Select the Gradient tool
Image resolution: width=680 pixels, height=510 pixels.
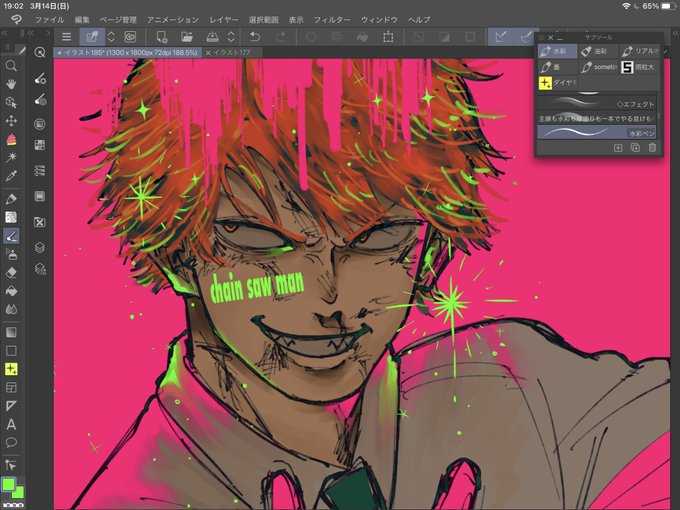click(11, 332)
